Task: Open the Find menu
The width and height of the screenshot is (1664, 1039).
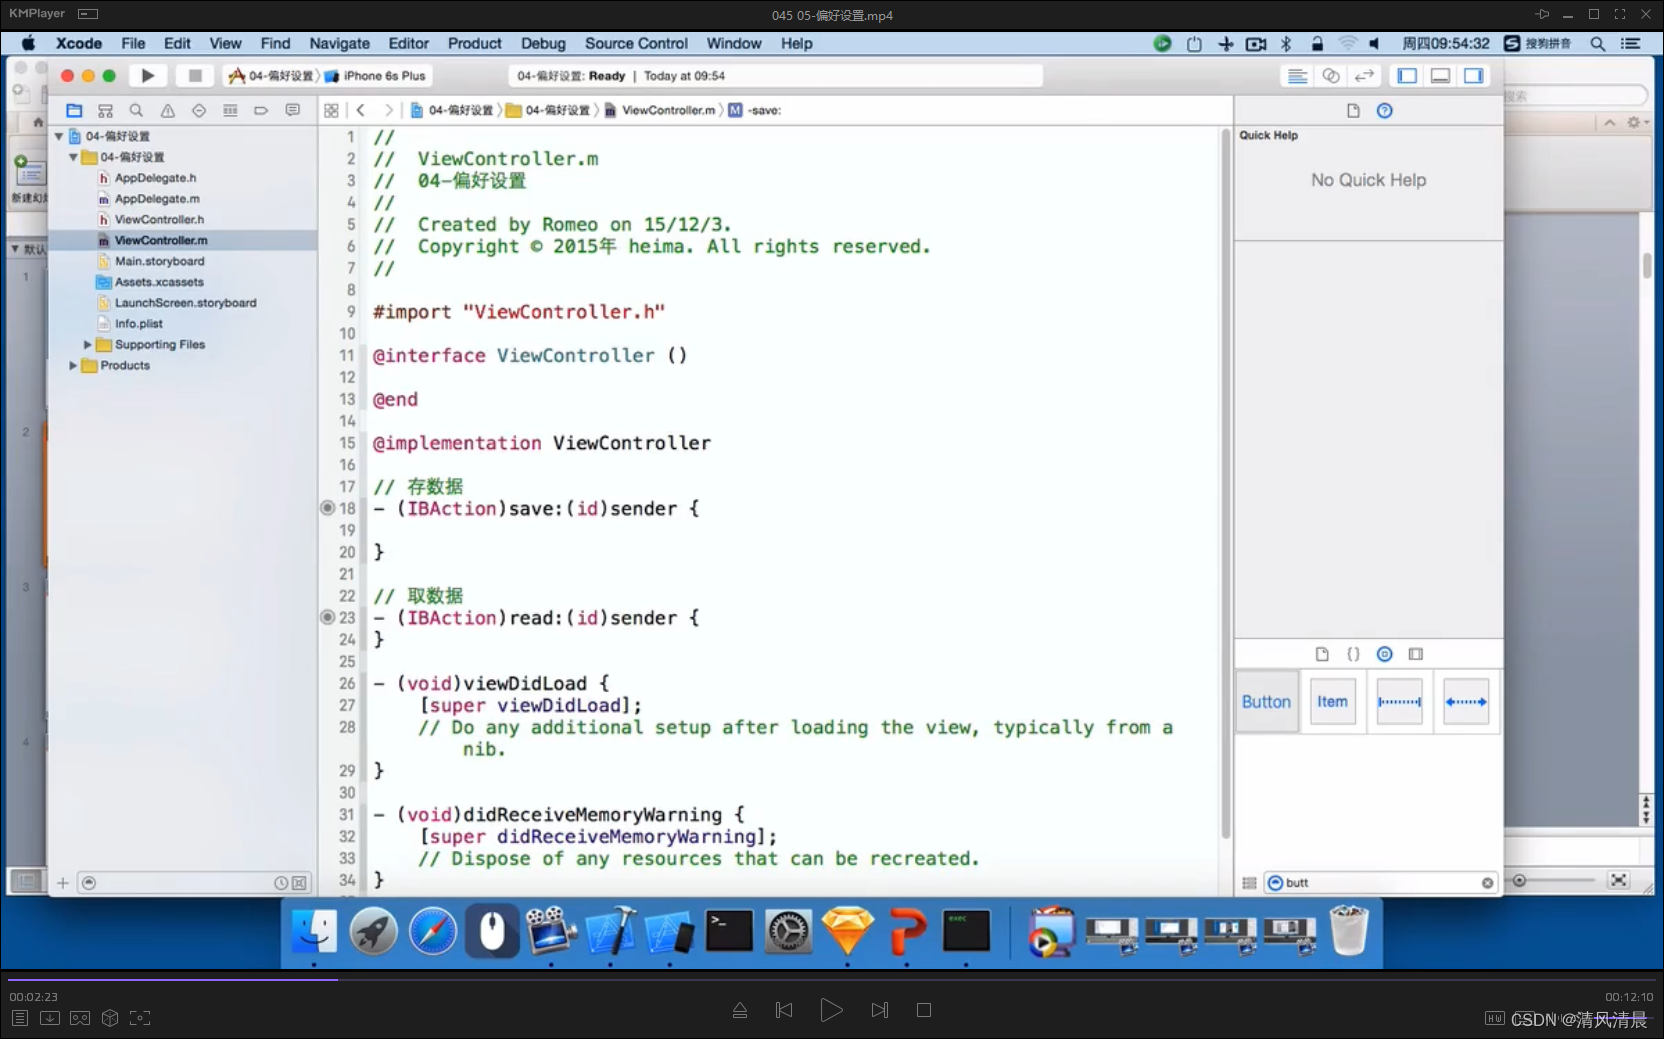Action: [x=275, y=44]
